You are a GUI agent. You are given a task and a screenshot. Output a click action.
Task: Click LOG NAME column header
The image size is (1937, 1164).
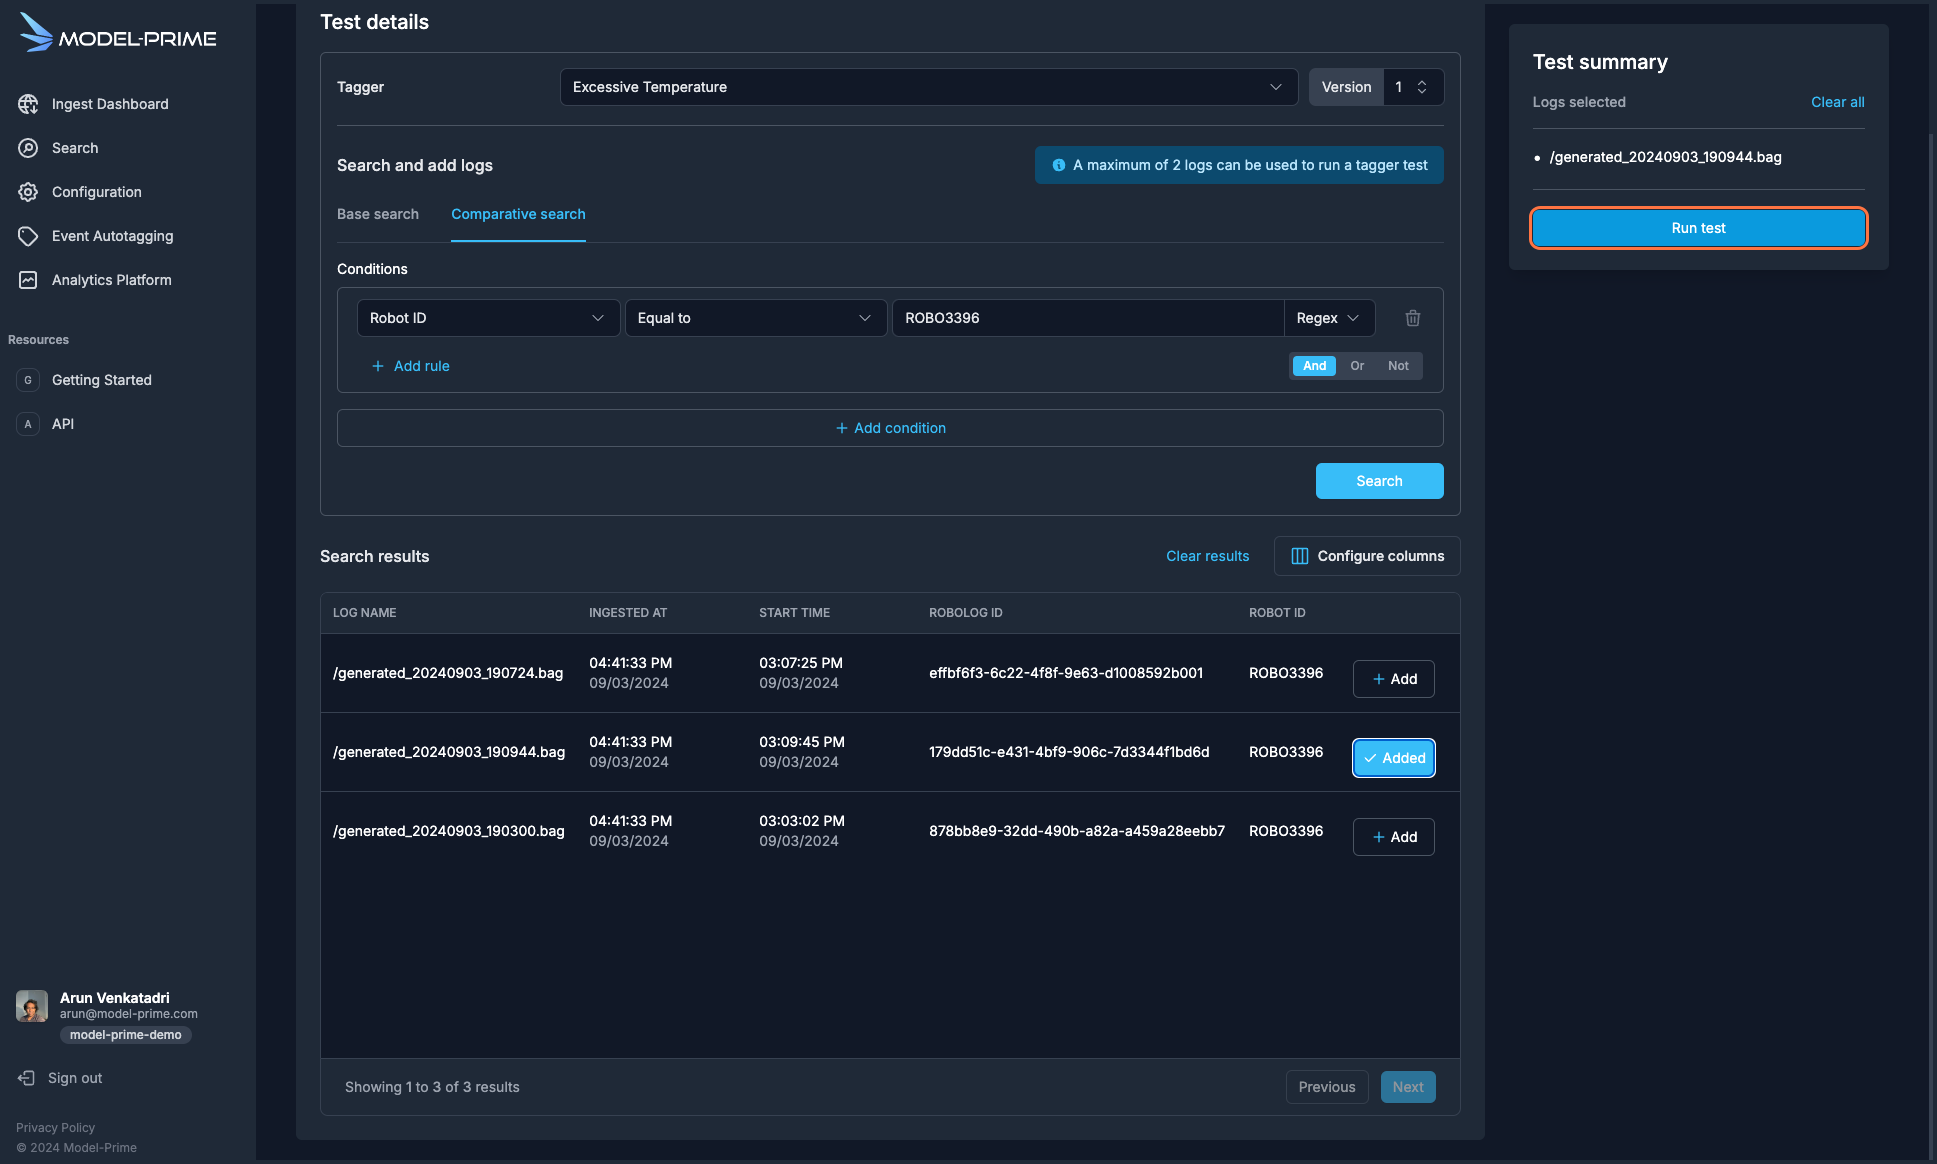pyautogui.click(x=364, y=613)
